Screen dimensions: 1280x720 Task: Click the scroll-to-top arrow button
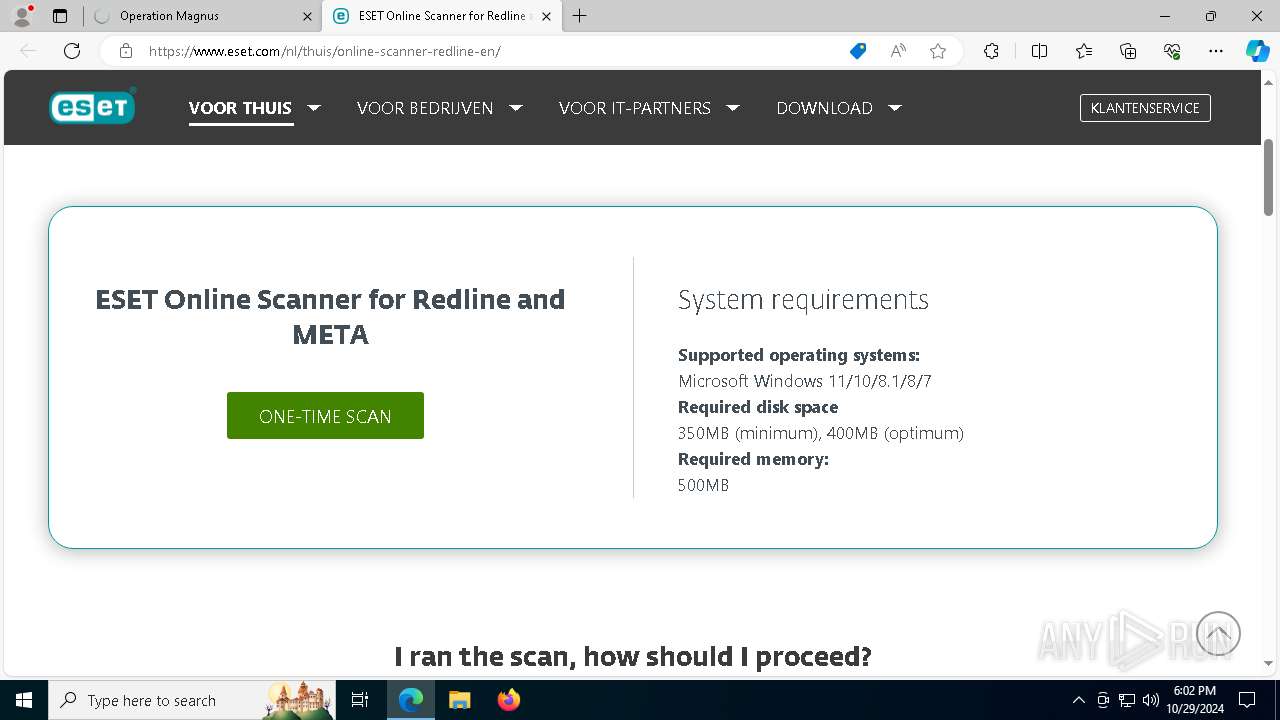tap(1217, 633)
